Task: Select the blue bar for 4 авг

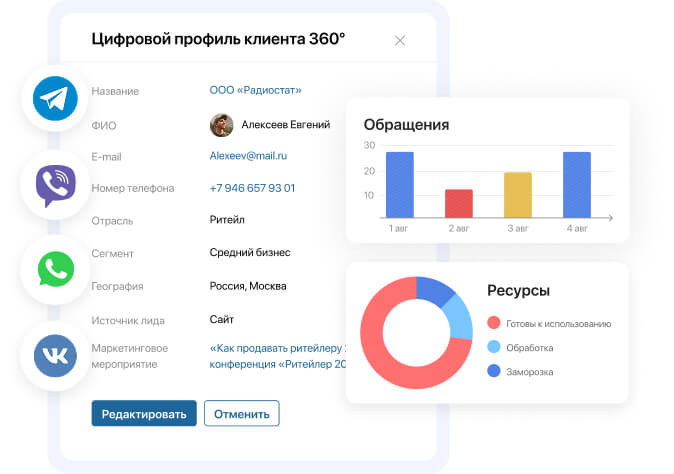Action: pos(576,184)
